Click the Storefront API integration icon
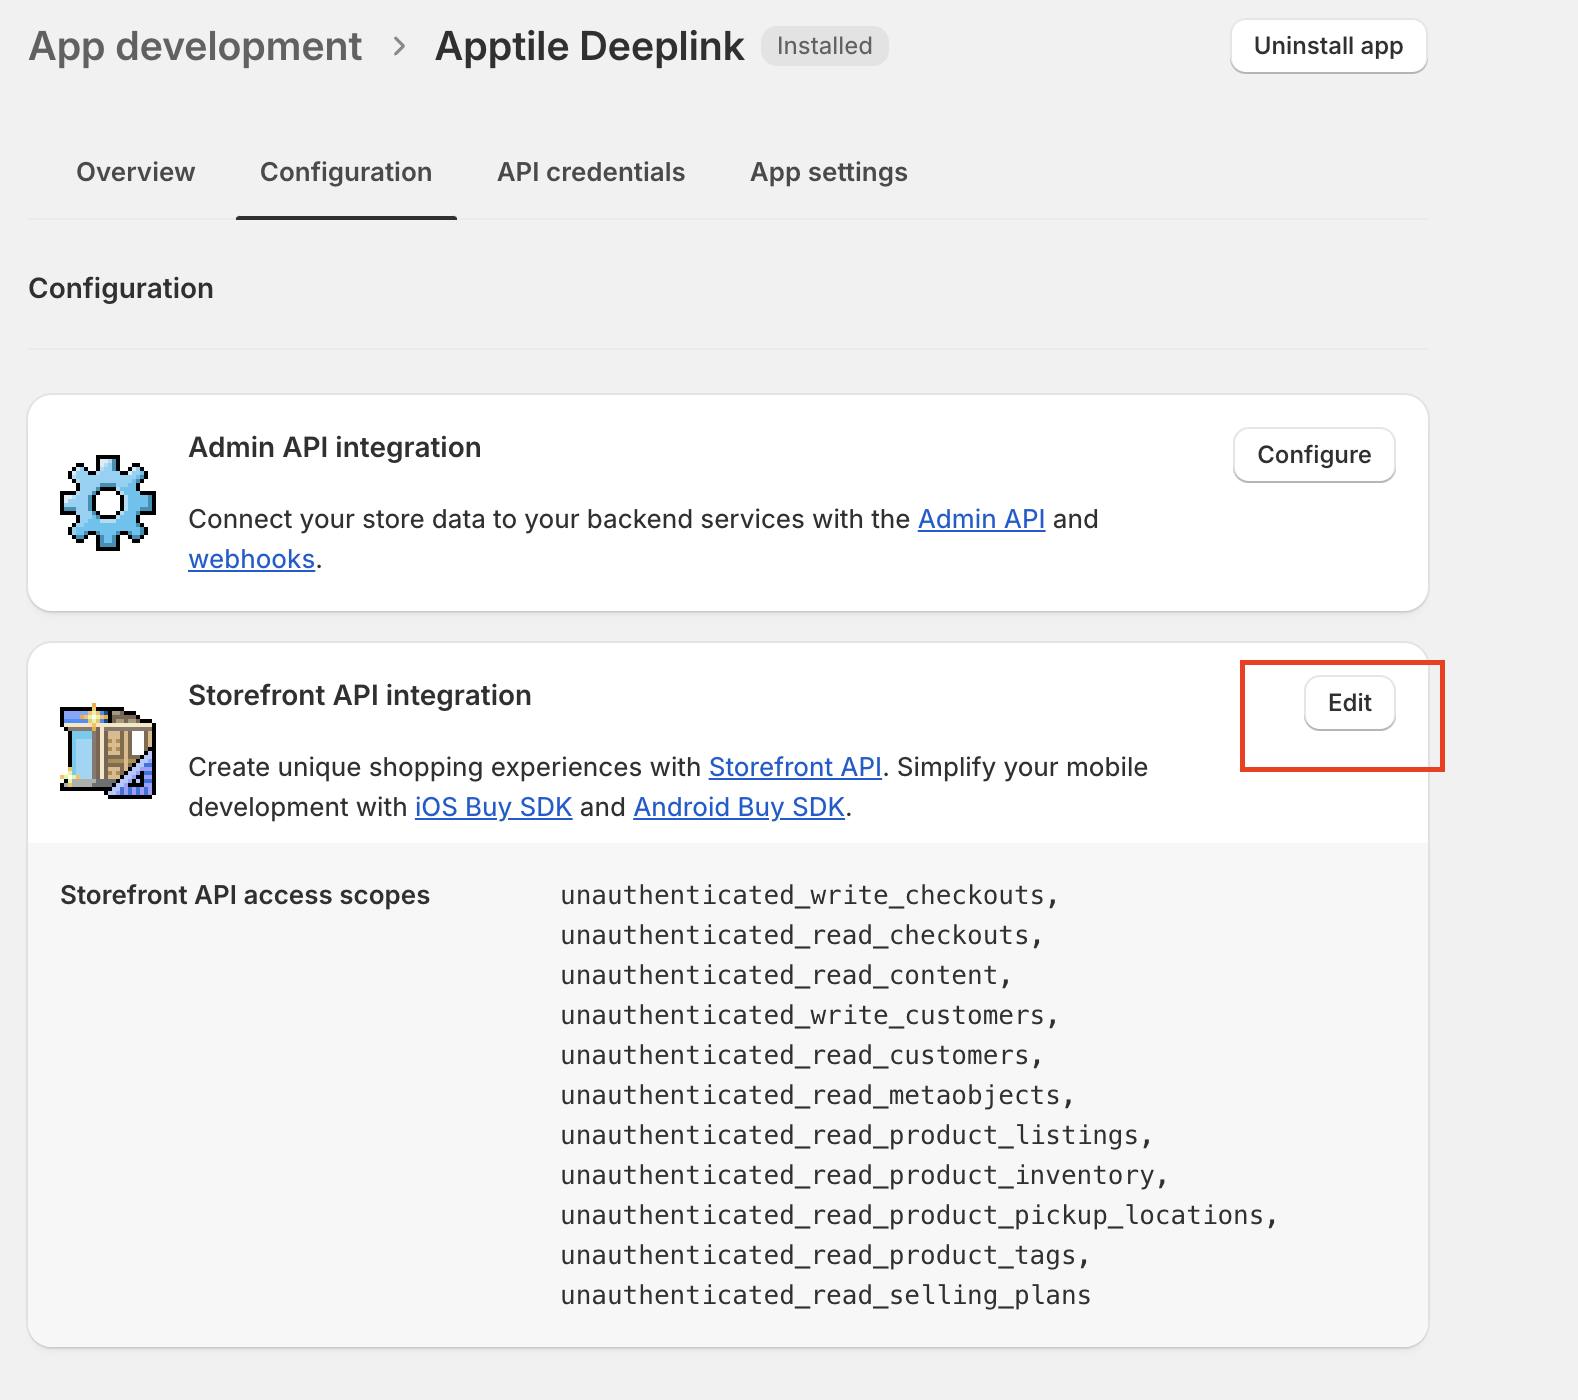Screen dimensions: 1578x1400 (x=108, y=751)
